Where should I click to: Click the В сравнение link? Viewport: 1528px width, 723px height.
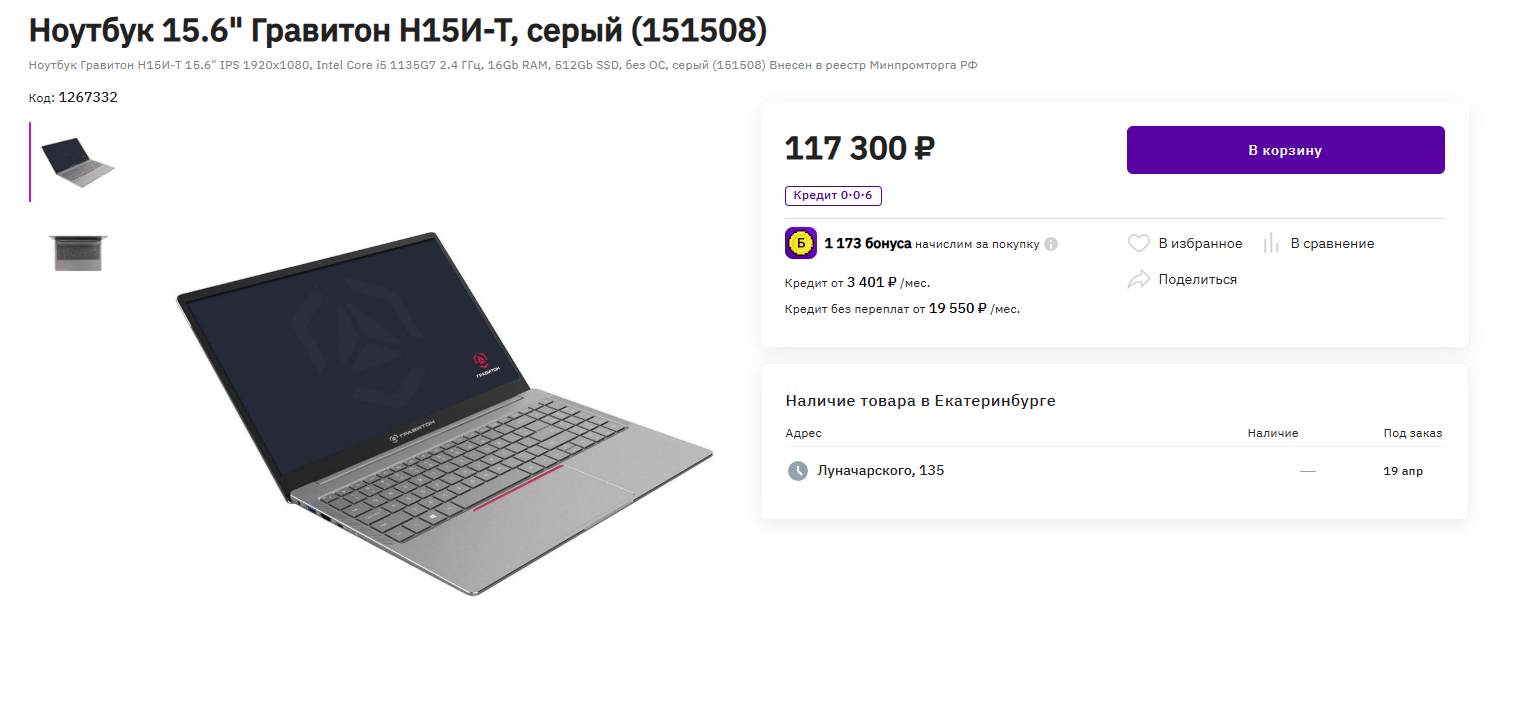[1332, 244]
